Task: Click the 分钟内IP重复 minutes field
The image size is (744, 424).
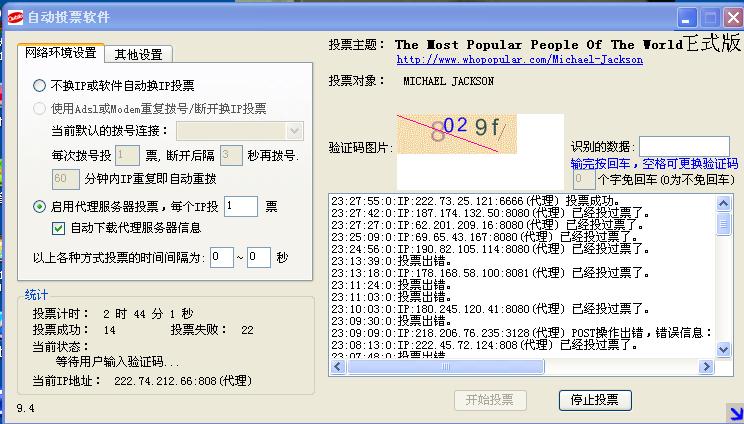Action: click(x=65, y=179)
